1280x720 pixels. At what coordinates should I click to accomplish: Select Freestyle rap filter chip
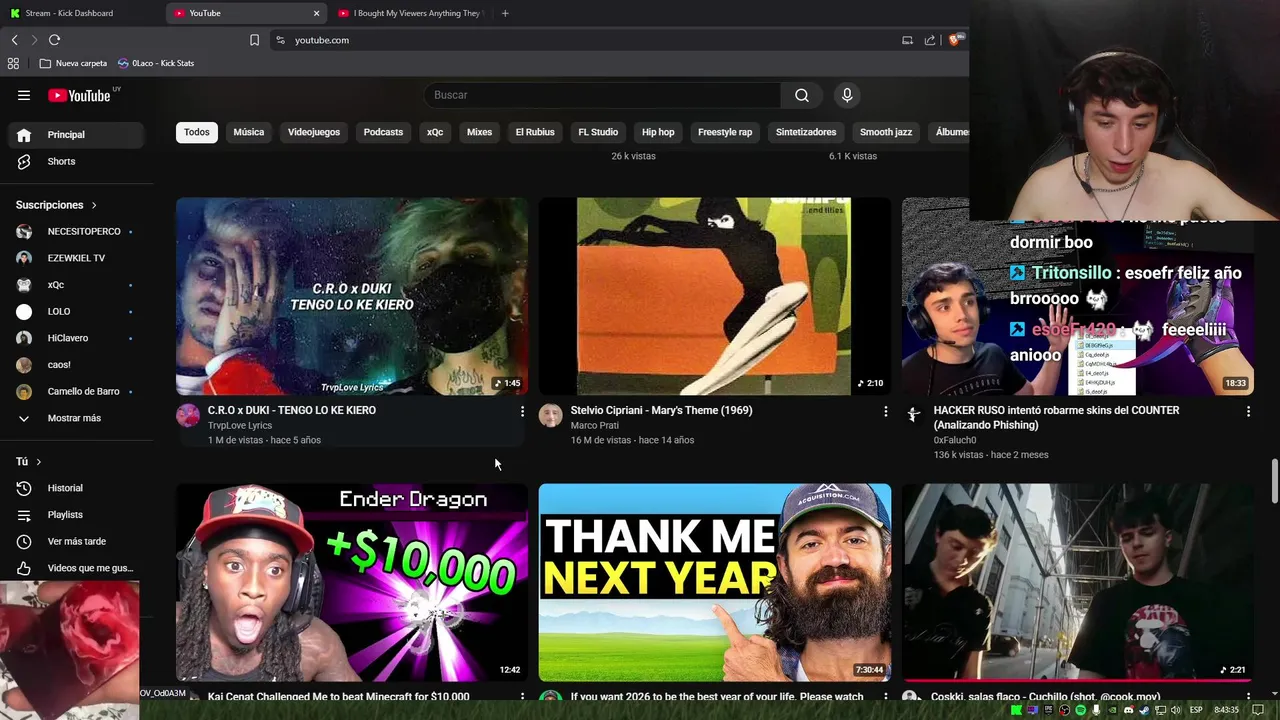click(x=725, y=132)
